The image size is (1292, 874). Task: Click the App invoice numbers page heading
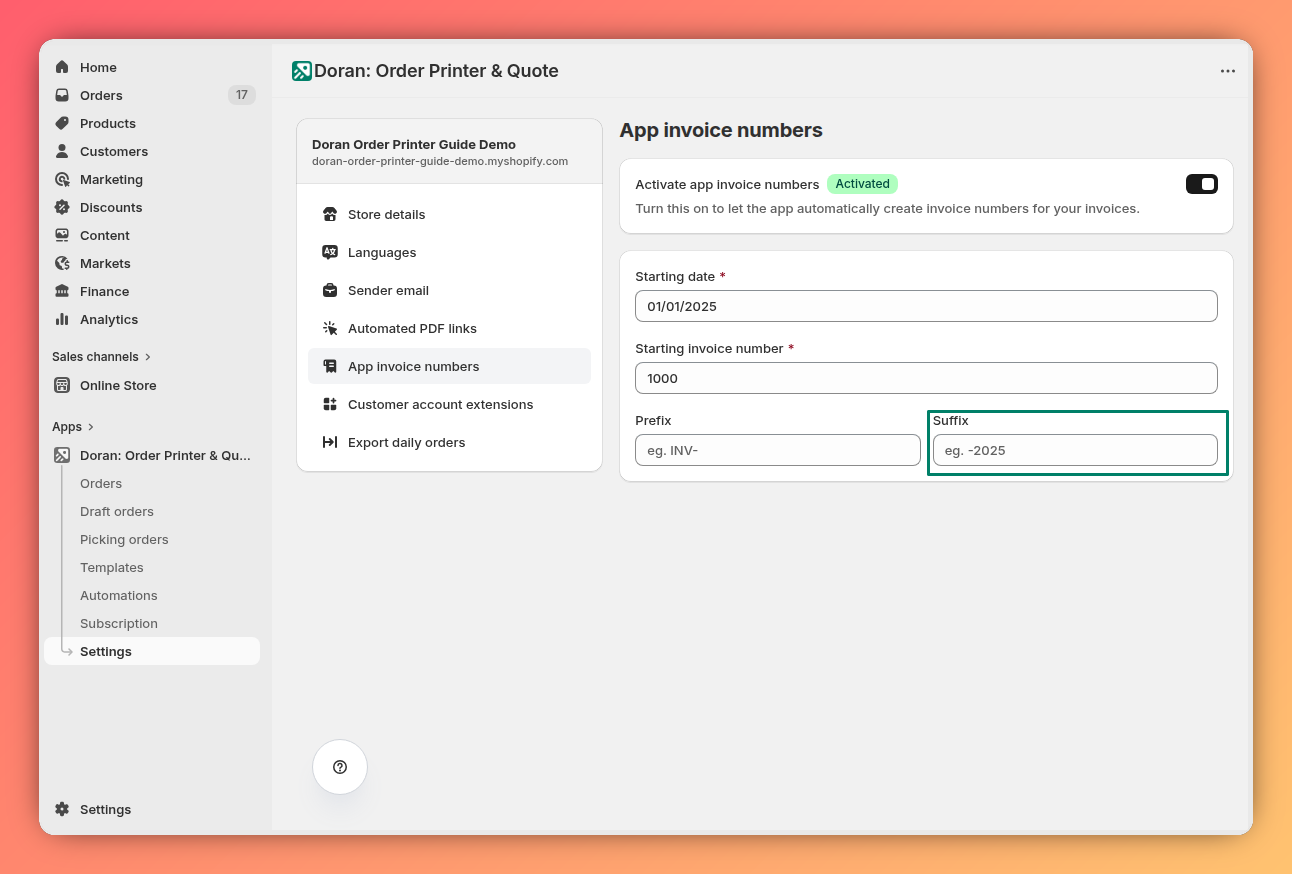tap(721, 130)
